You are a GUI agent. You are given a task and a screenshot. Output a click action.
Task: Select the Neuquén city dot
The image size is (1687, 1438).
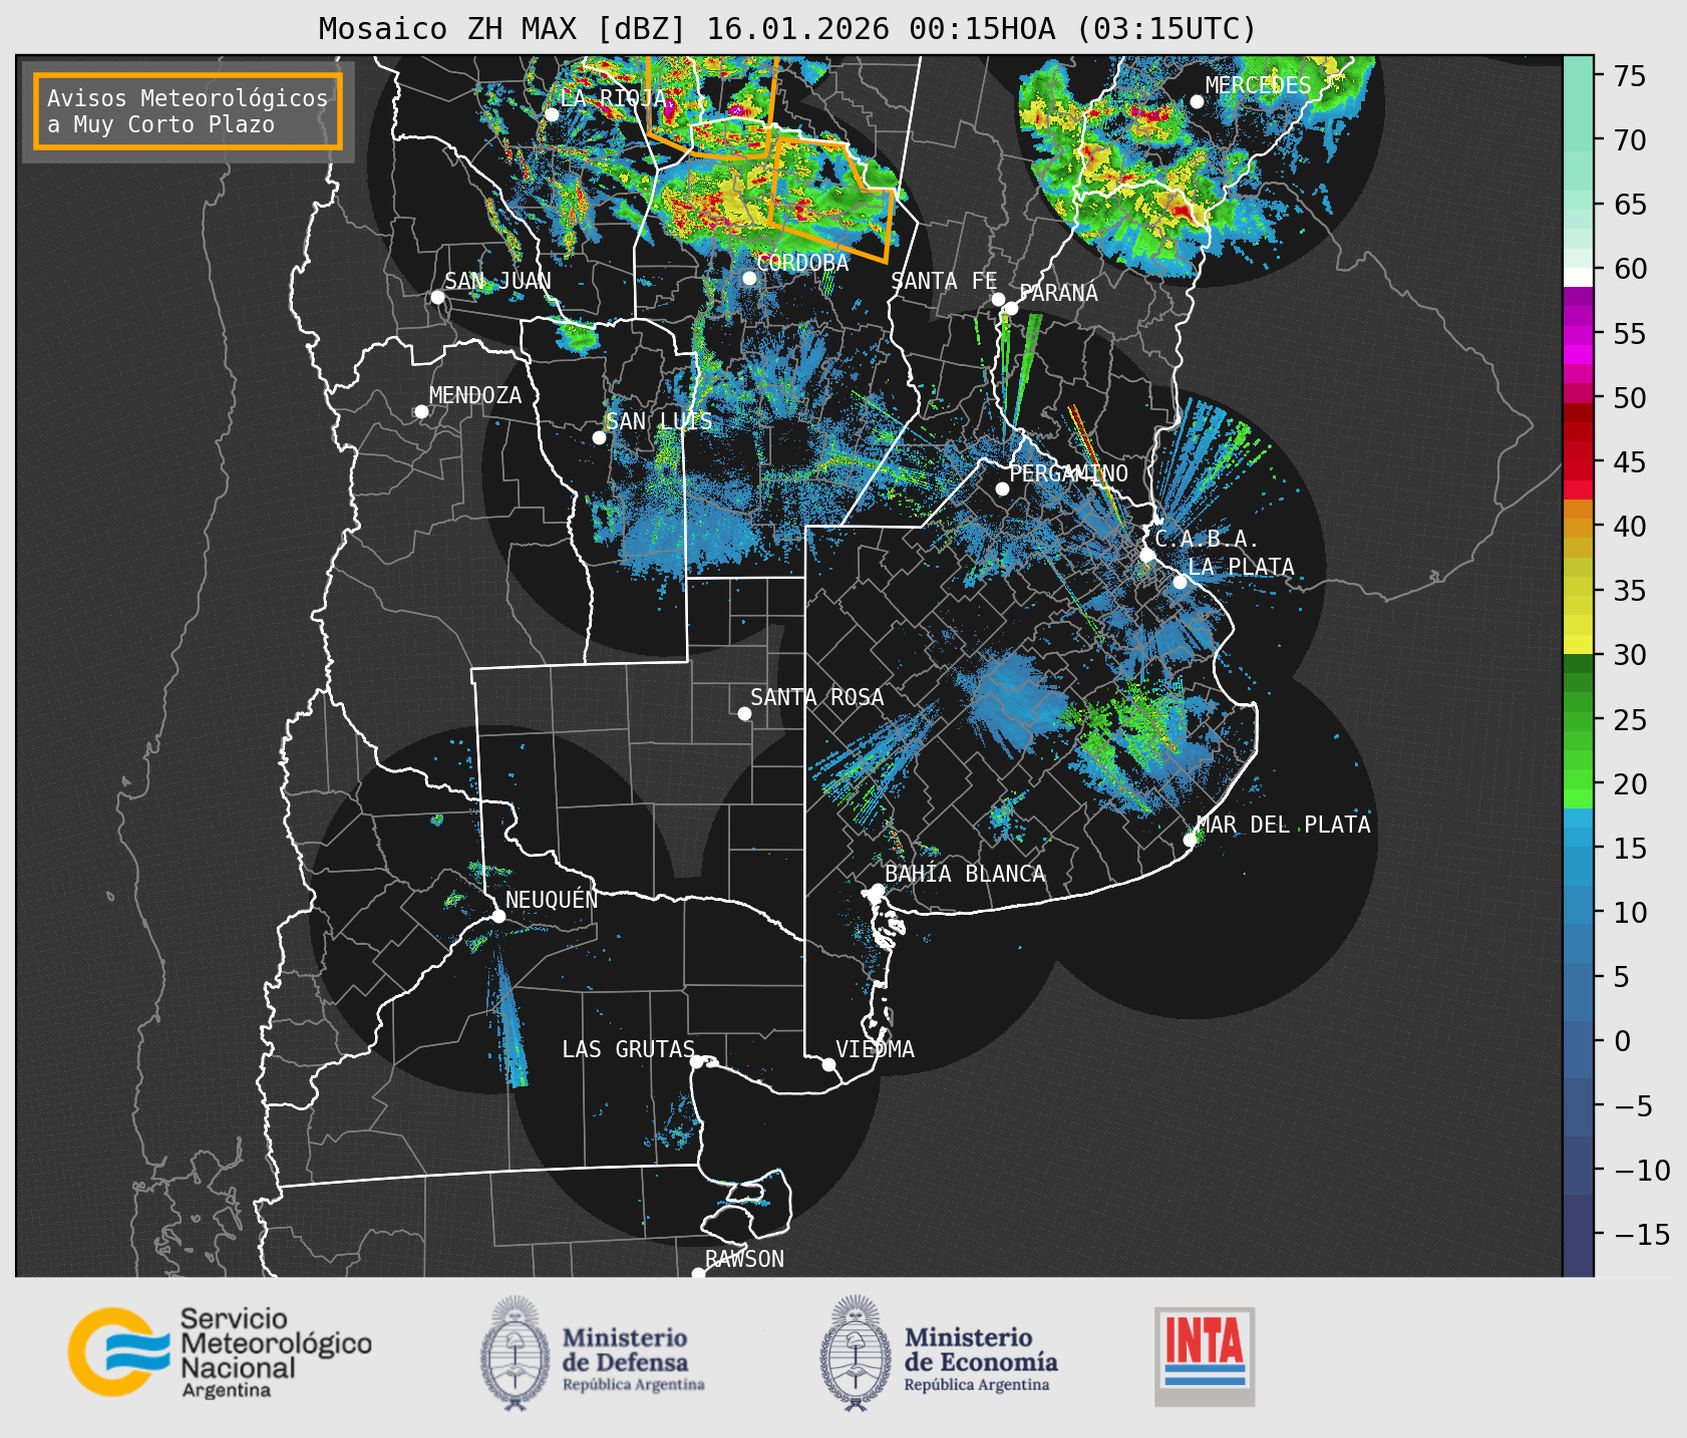[x=498, y=916]
